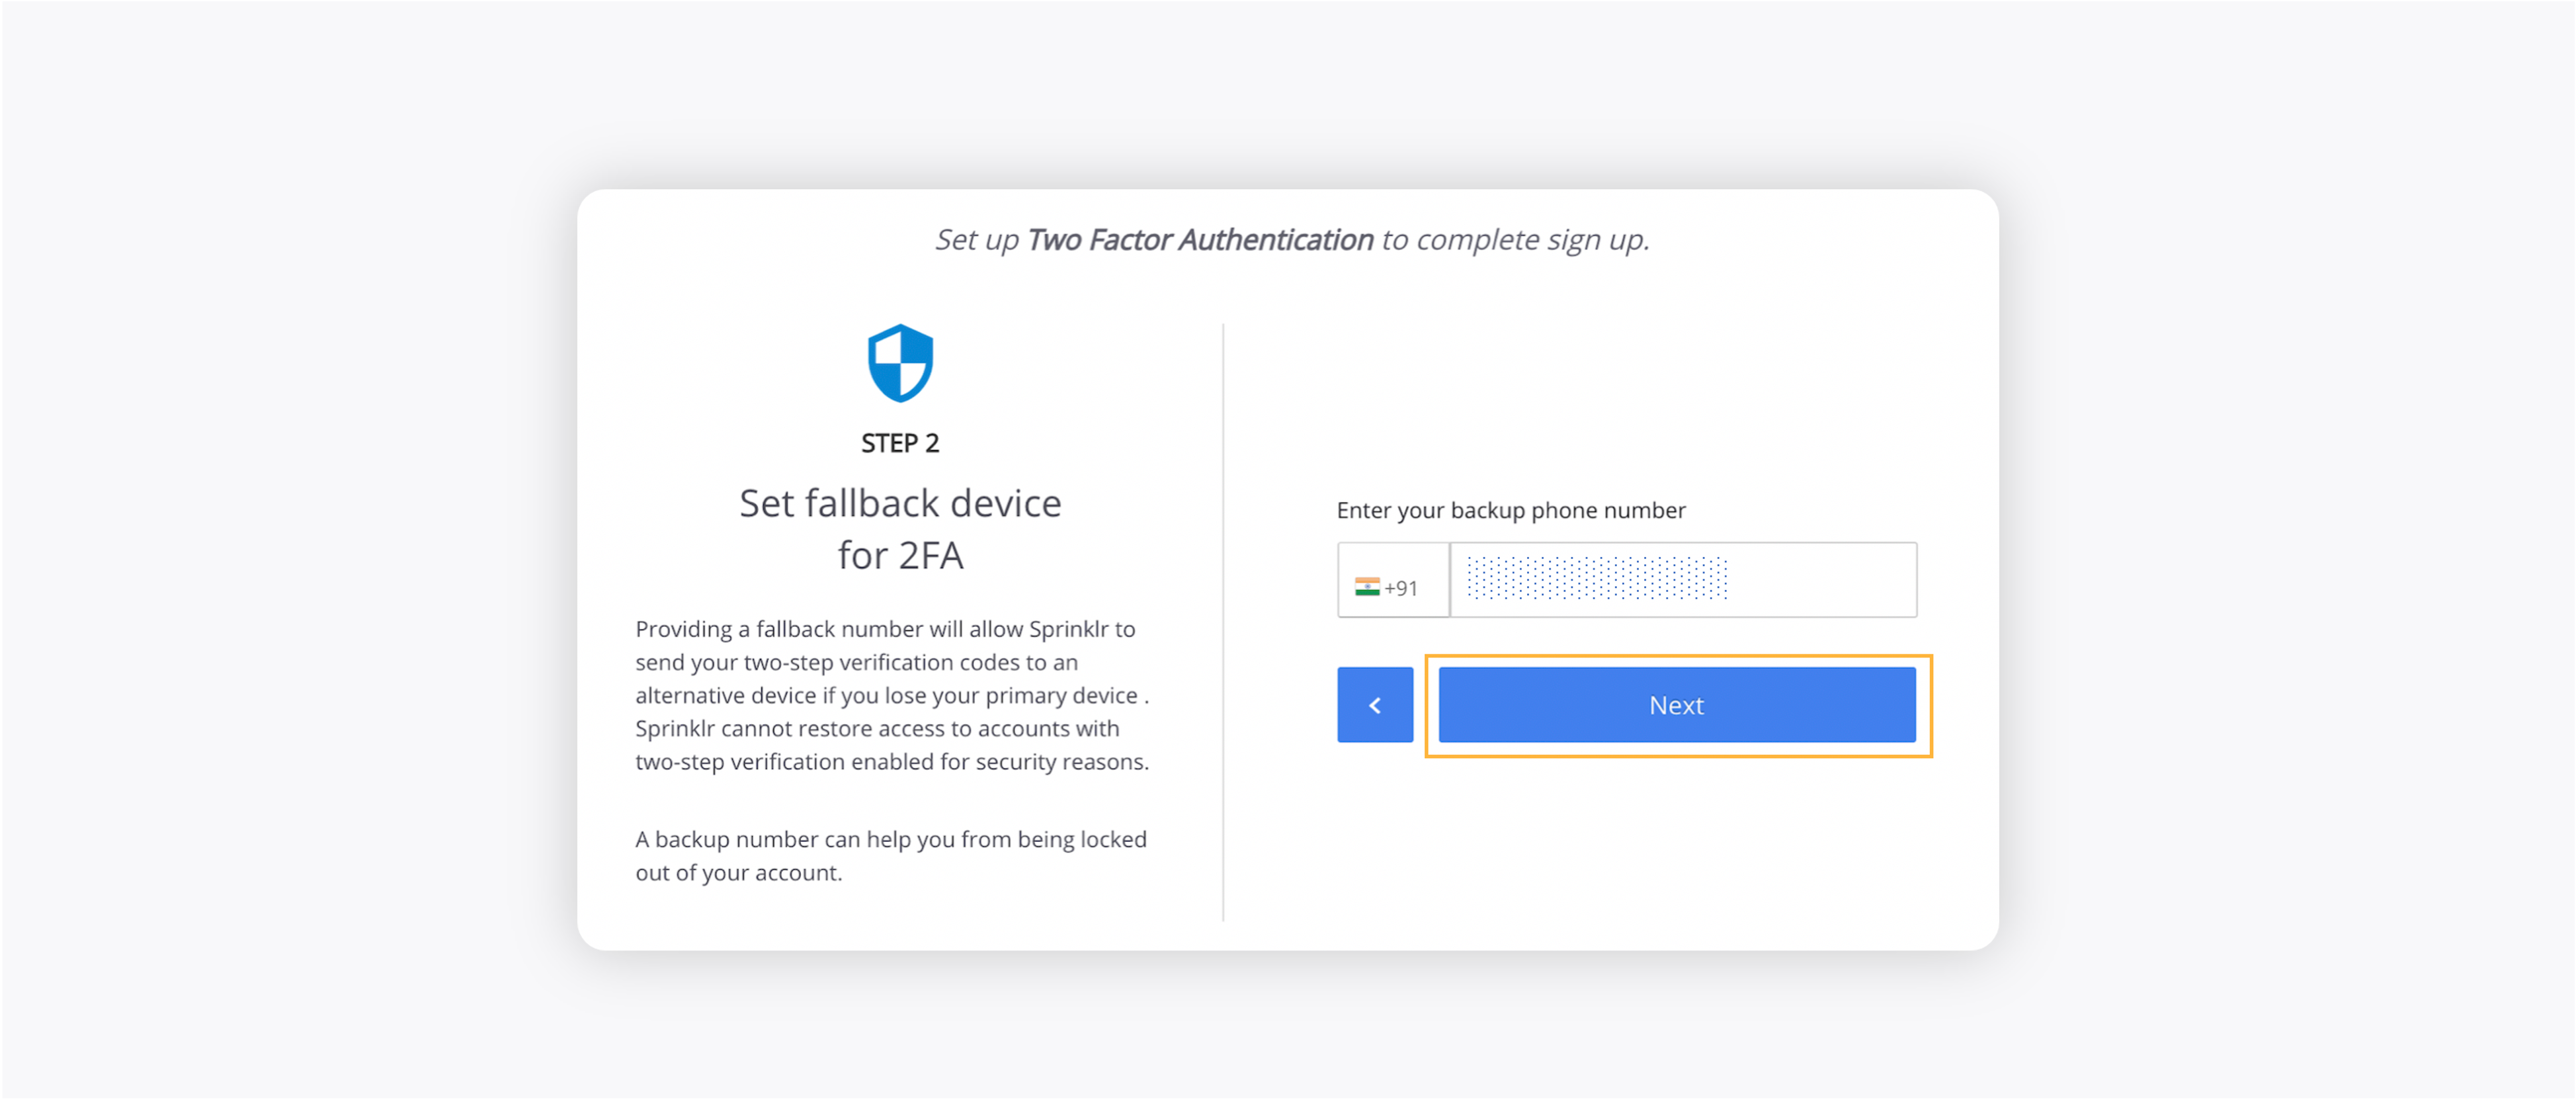Click the STEP 2 label

900,443
